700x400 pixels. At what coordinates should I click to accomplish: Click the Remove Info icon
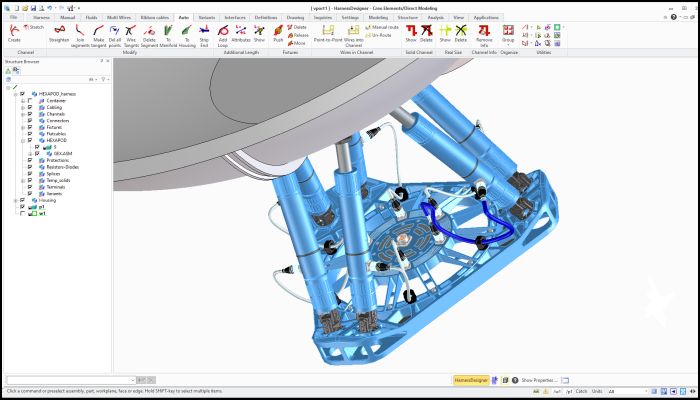[484, 34]
